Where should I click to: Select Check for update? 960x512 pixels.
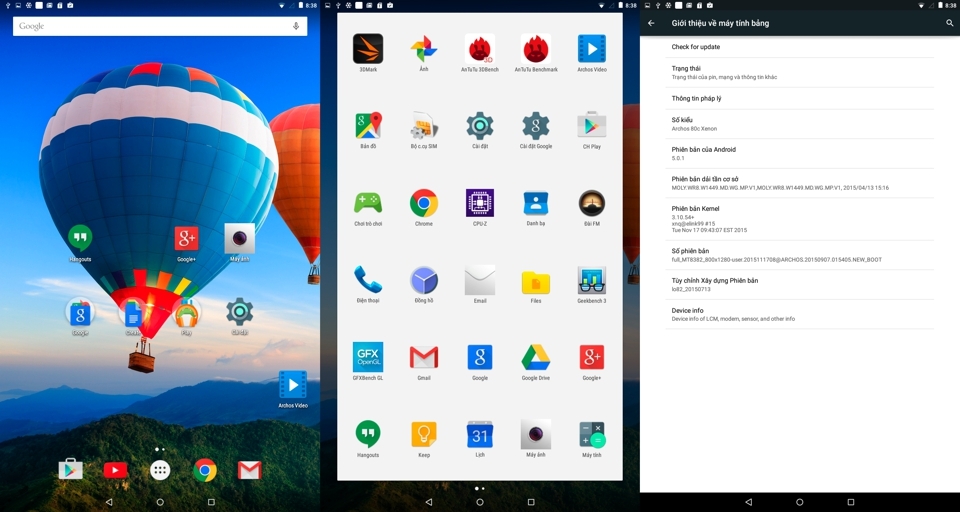click(x=800, y=47)
